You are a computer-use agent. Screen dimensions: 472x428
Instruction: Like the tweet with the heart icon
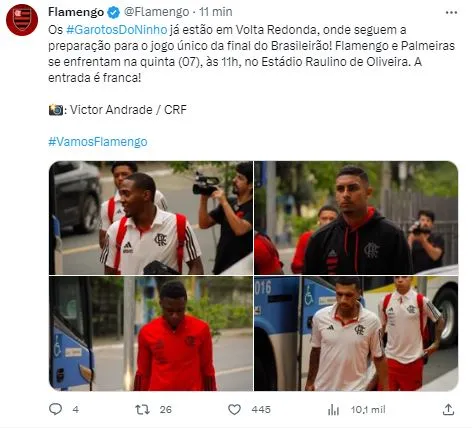234,409
